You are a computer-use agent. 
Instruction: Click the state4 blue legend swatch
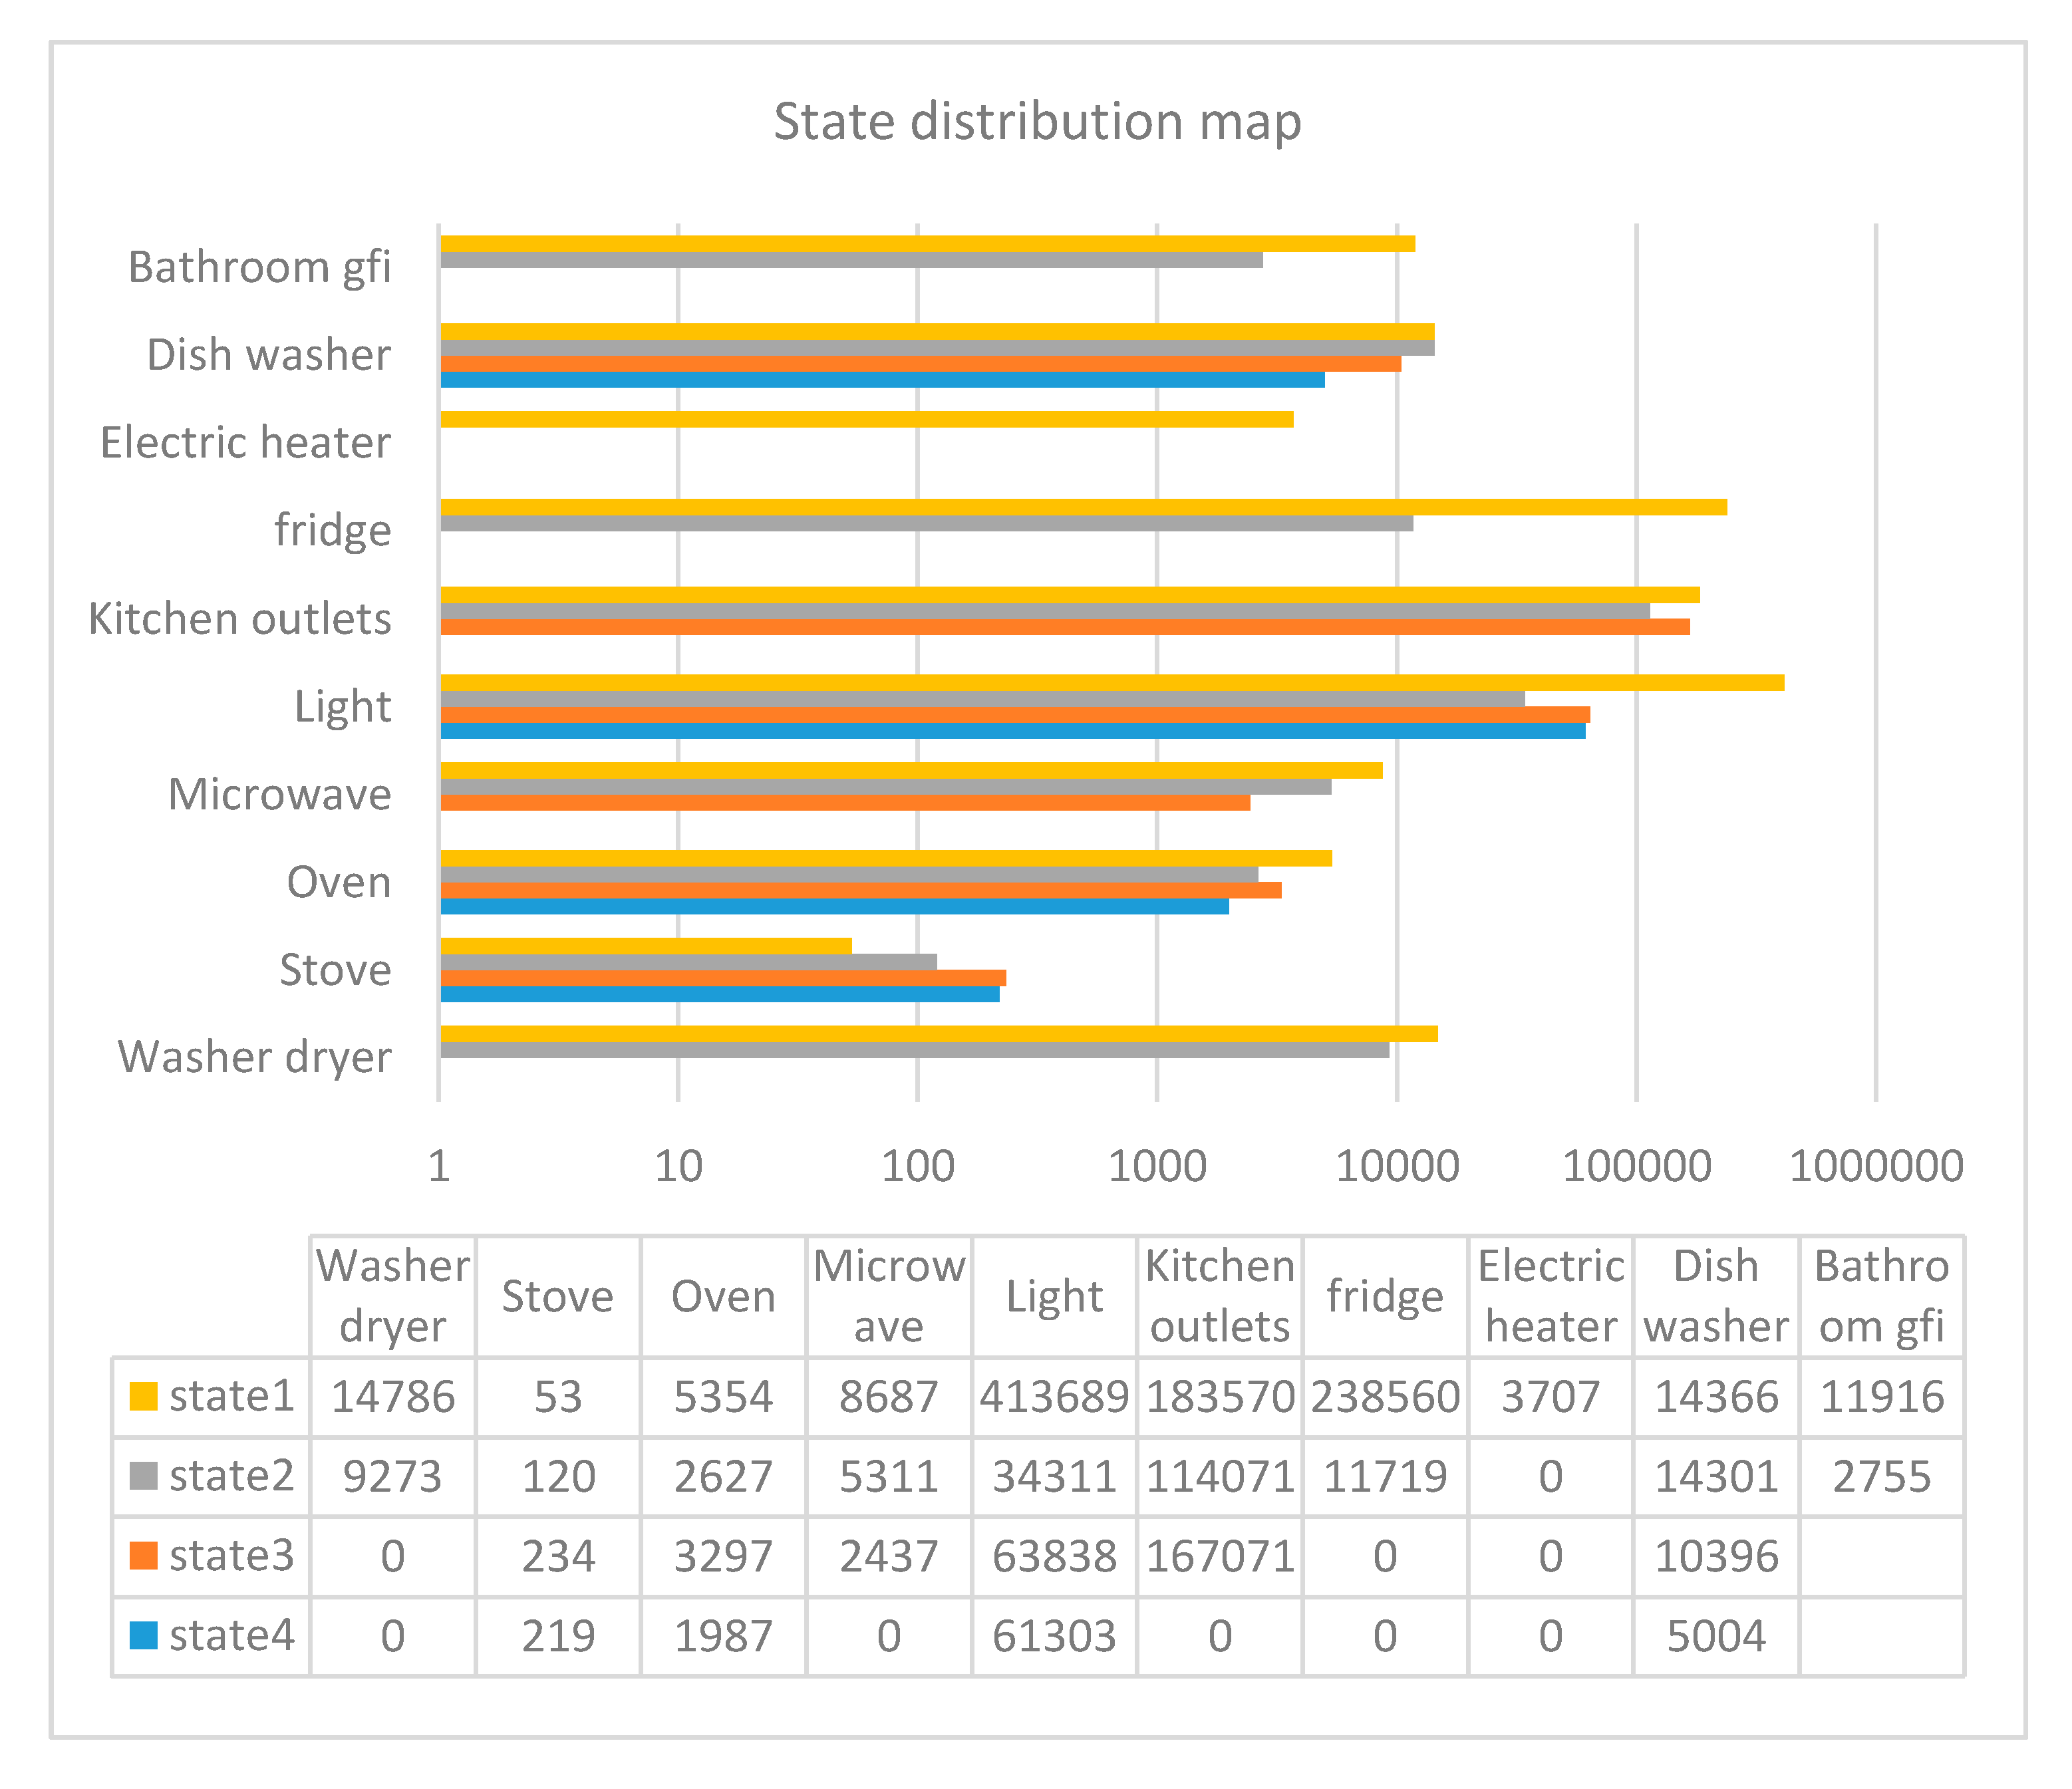point(144,1636)
